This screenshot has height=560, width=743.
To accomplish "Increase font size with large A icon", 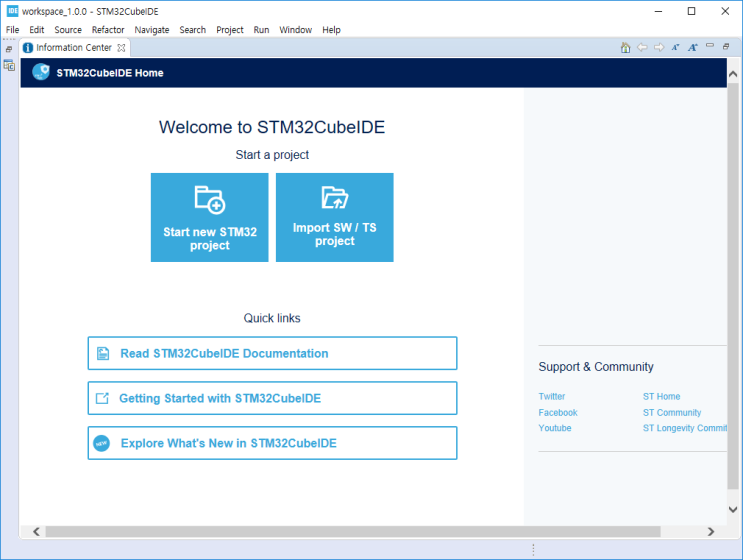I will (692, 47).
